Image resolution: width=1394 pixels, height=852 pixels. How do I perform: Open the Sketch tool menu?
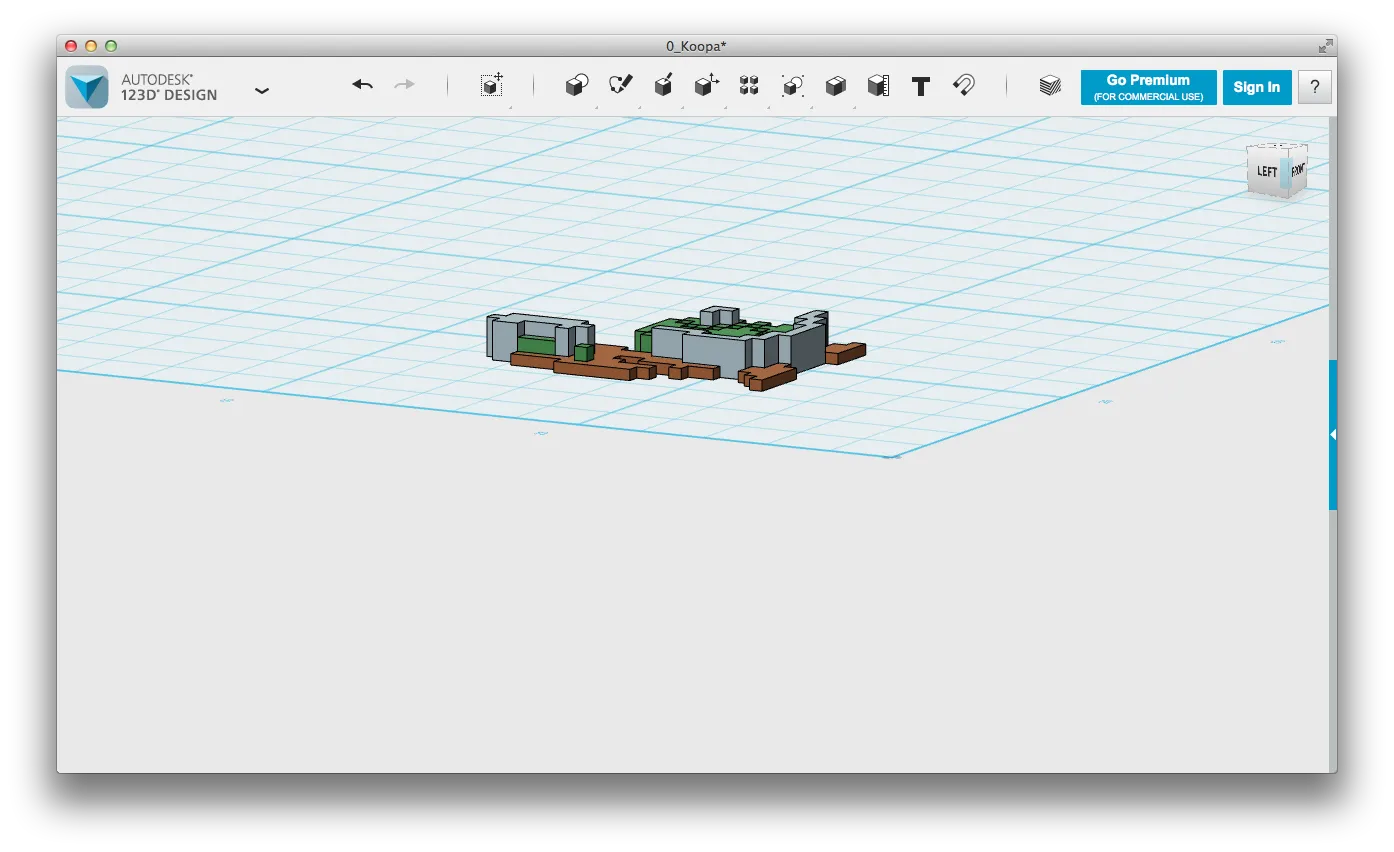tap(621, 85)
